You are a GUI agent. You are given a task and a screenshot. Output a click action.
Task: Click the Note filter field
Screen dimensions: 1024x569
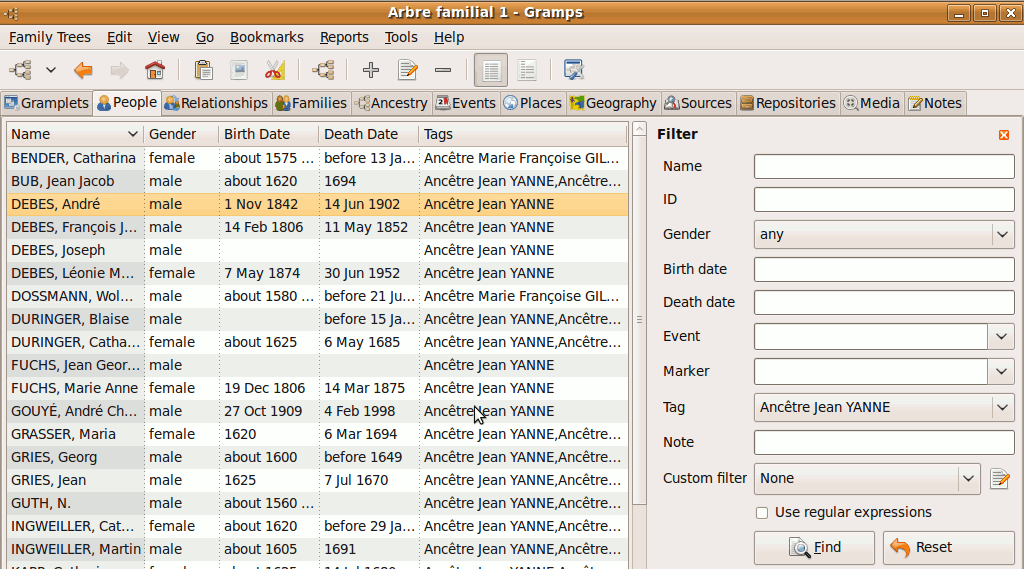[x=884, y=442]
